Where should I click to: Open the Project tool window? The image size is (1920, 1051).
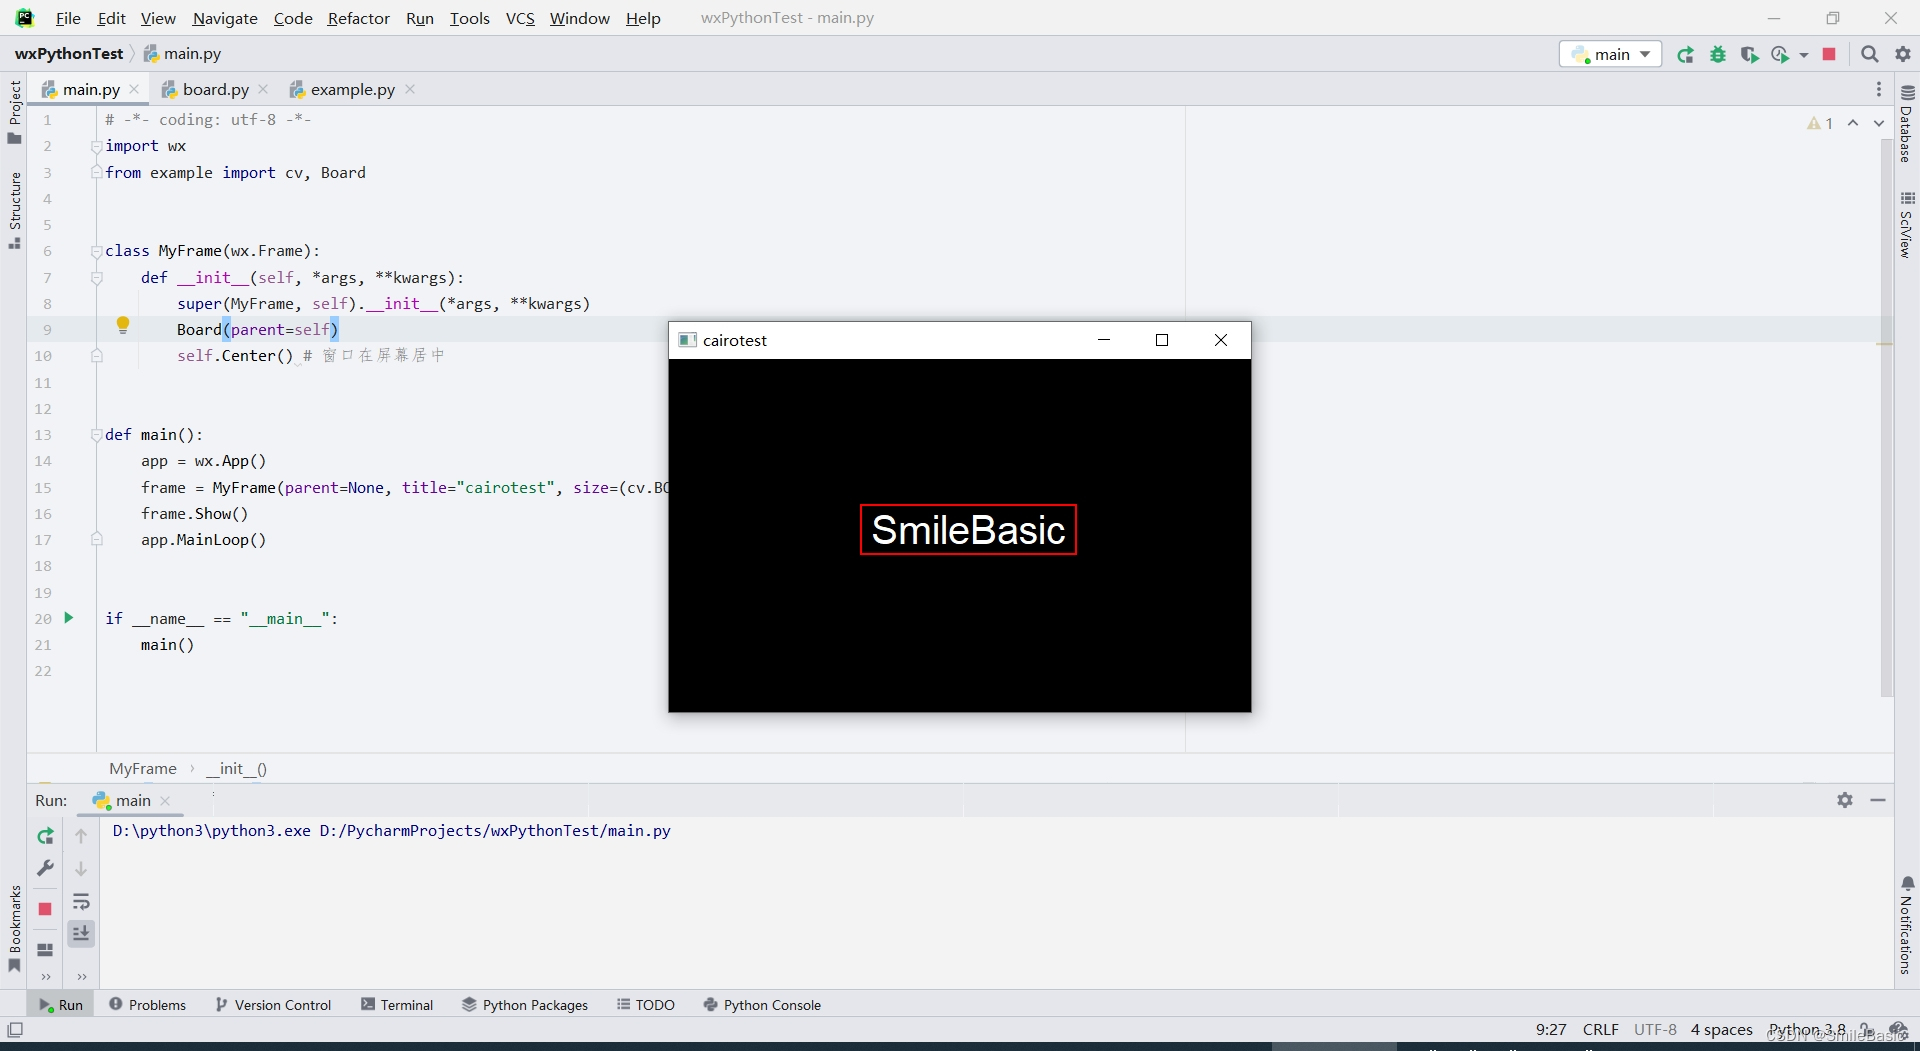point(14,111)
